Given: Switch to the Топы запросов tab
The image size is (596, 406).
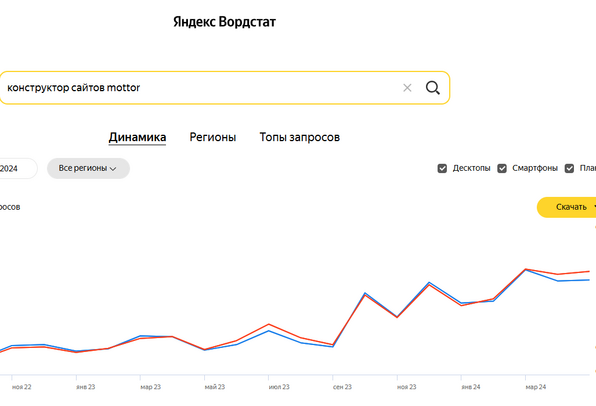Looking at the screenshot, I should [300, 137].
